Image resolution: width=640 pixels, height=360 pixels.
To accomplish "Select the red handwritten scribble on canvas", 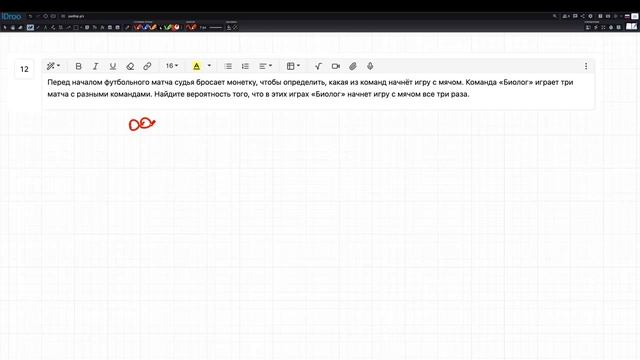I will coord(142,124).
